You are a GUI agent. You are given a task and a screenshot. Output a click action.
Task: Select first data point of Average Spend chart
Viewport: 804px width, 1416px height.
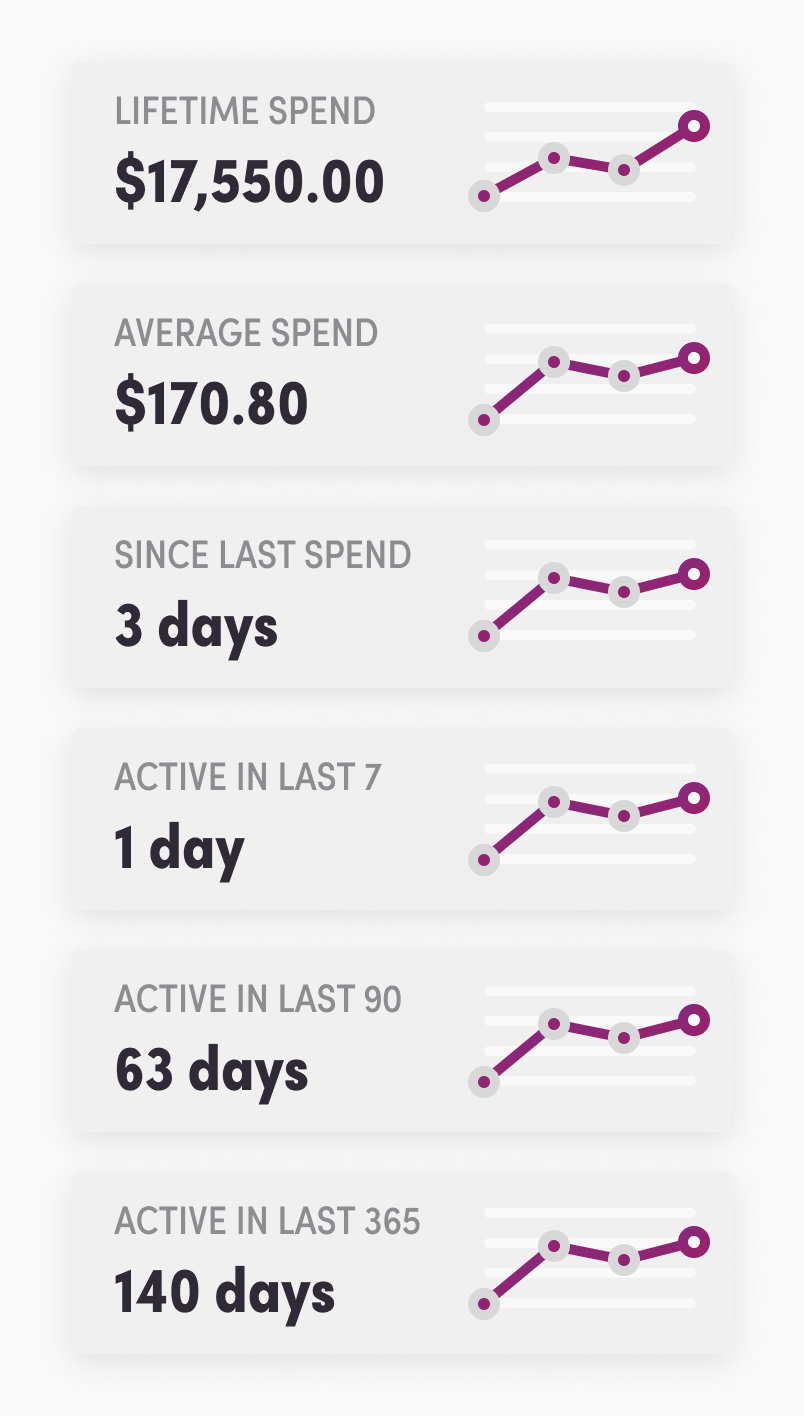(484, 420)
